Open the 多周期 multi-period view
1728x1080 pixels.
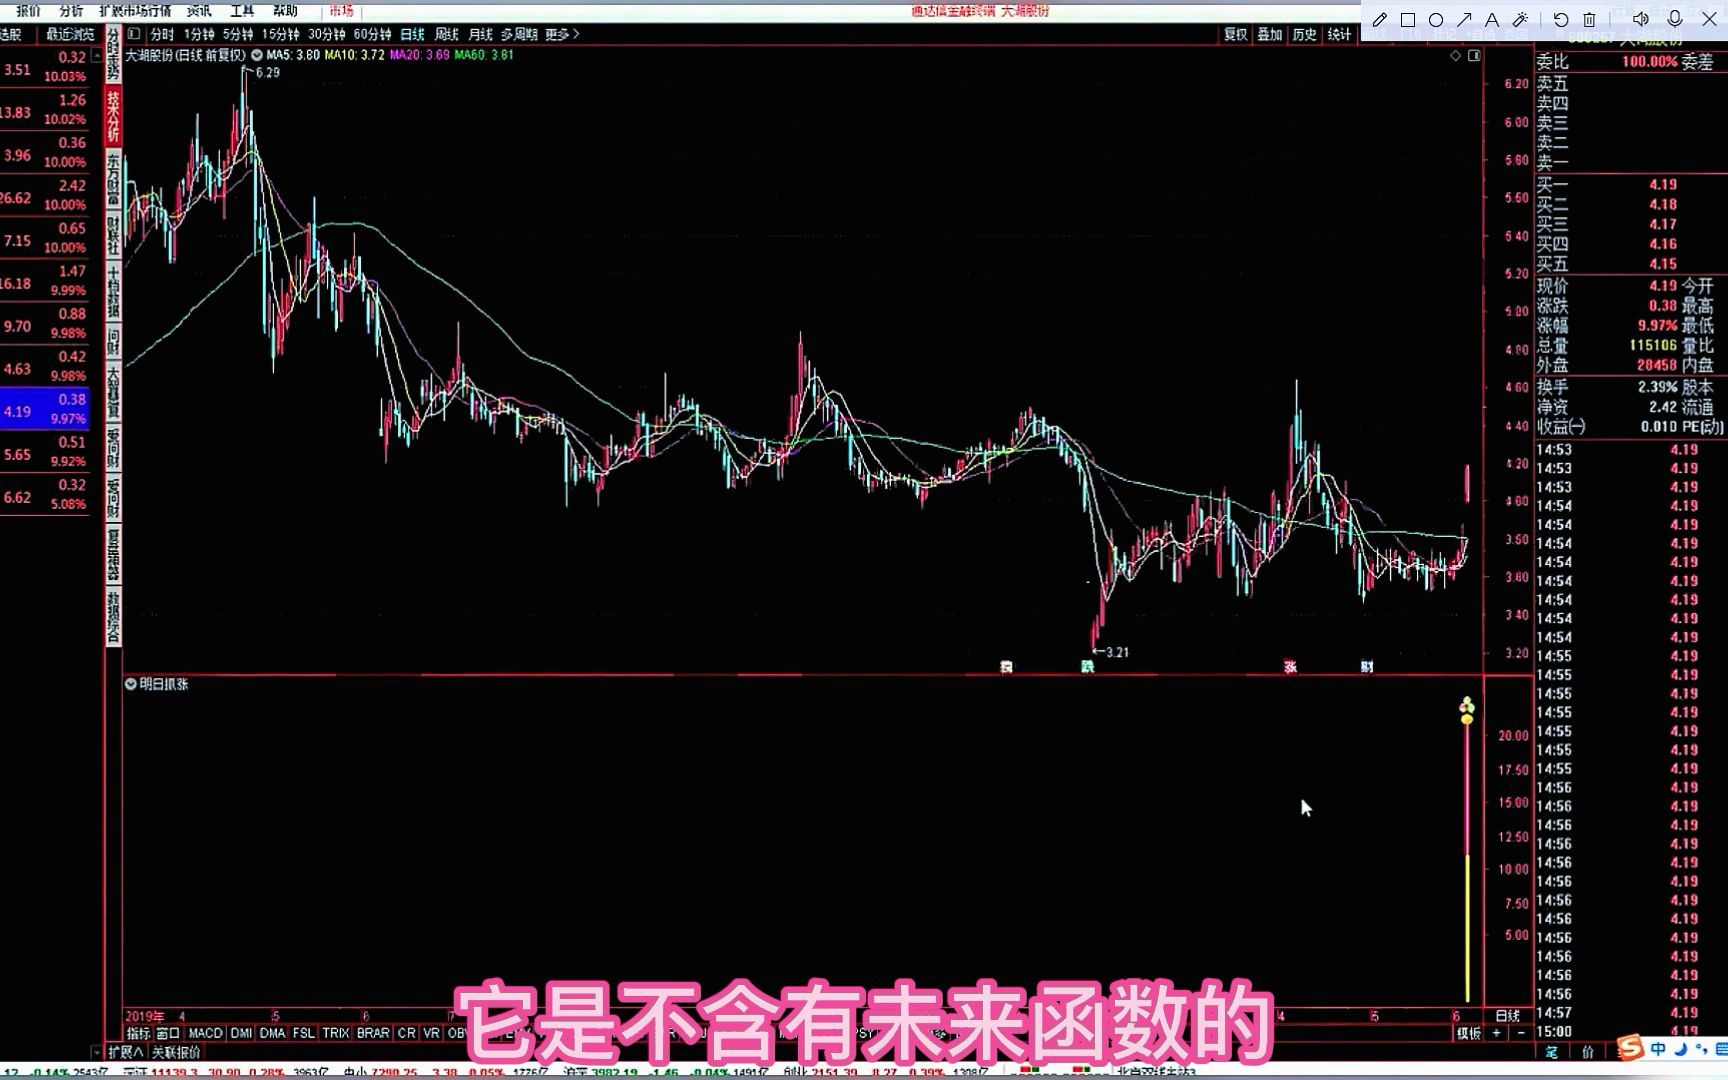tap(519, 34)
